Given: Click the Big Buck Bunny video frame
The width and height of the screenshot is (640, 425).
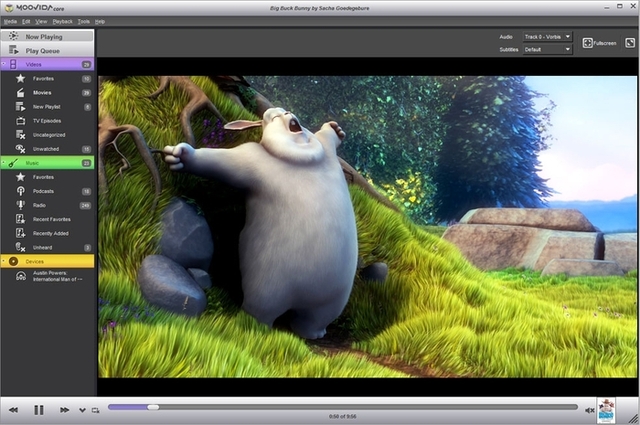Looking at the screenshot, I should click(x=367, y=227).
